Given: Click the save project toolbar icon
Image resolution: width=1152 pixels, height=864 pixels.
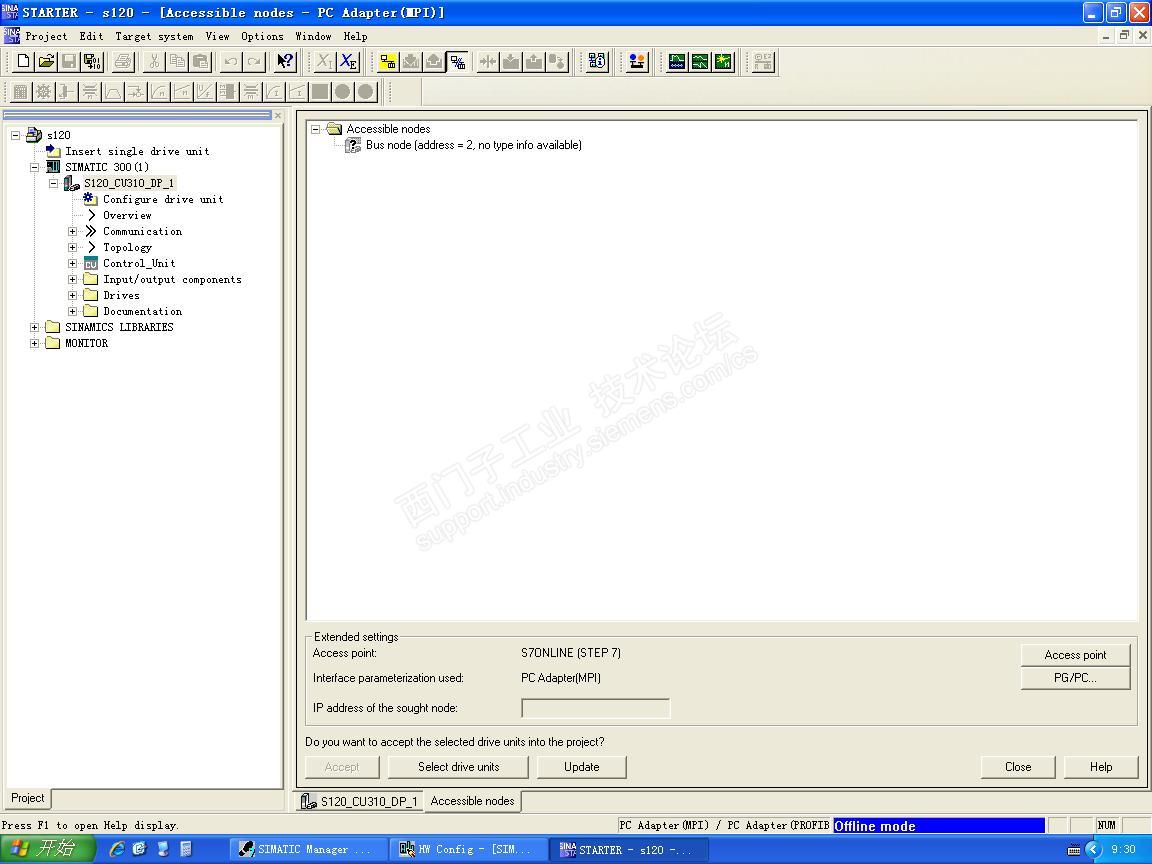Looking at the screenshot, I should [x=69, y=62].
